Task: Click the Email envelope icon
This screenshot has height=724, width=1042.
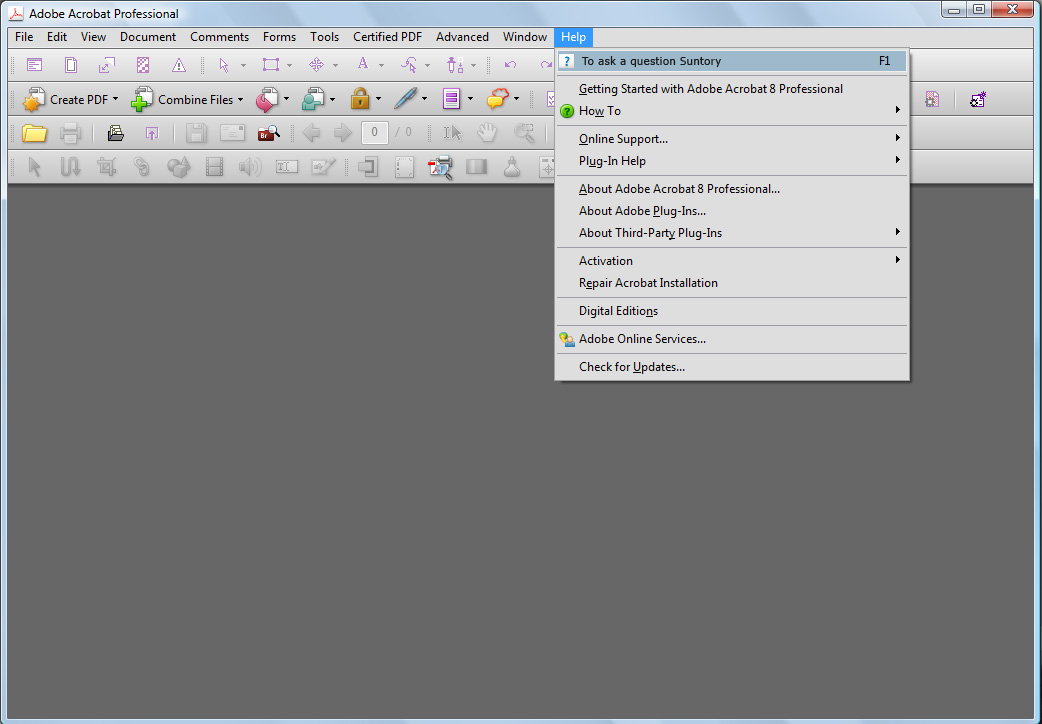Action: pos(232,133)
